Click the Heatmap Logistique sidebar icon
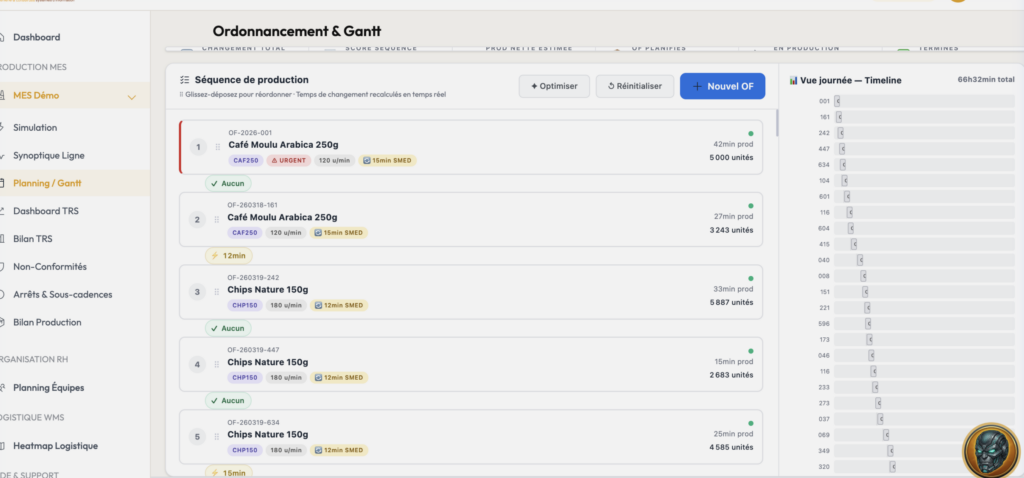The image size is (1024, 478). tap(2, 446)
